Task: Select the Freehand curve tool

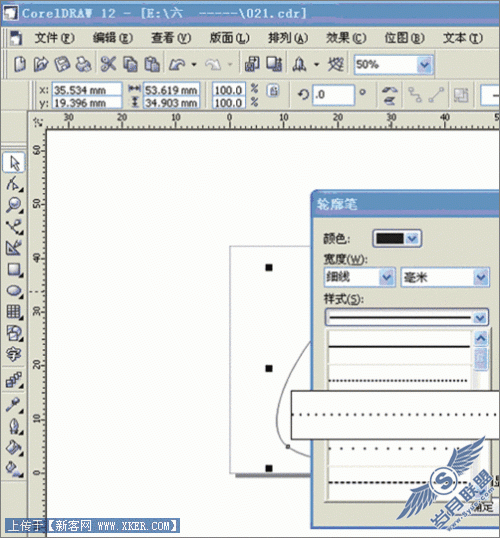Action: [x=14, y=227]
